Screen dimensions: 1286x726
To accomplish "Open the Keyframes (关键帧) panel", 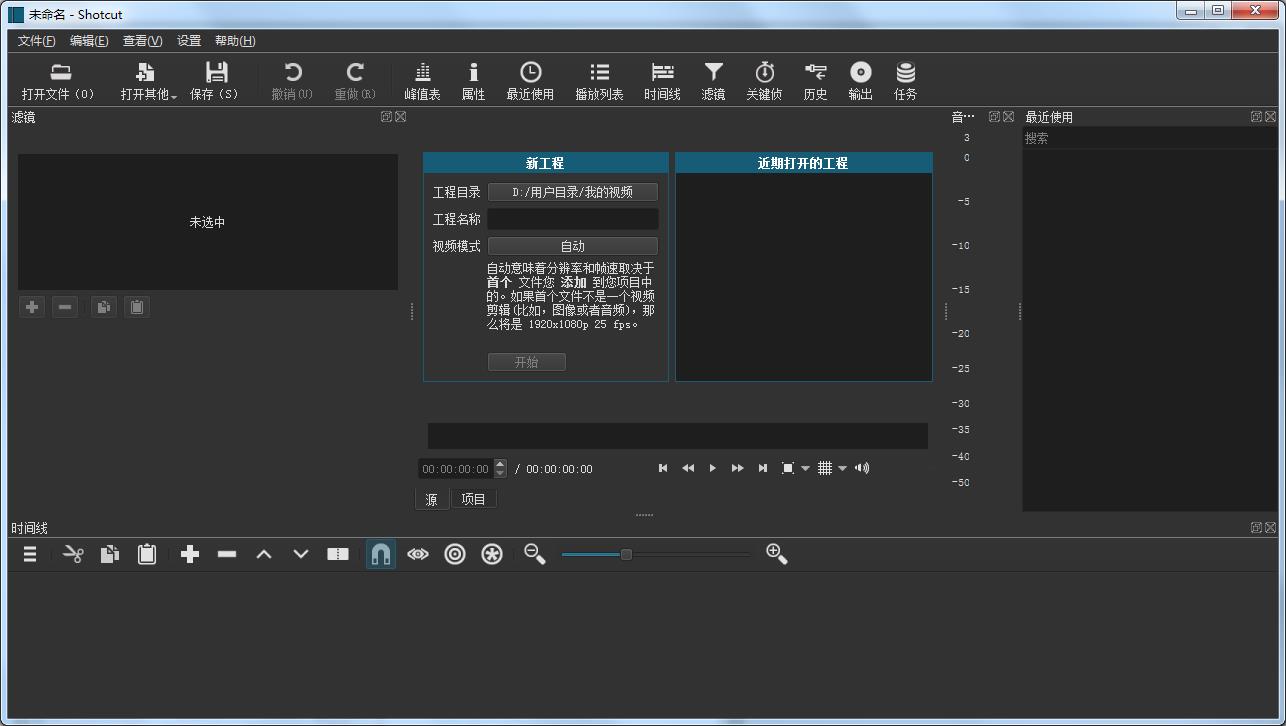I will tap(764, 80).
